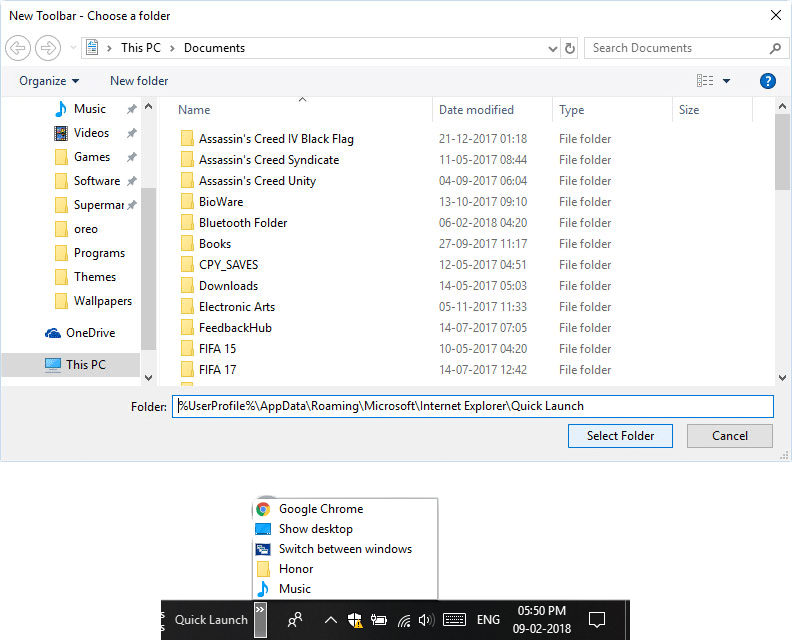Click the navigation pane scroll up arrow
Screen dimensions: 792x640
point(148,107)
